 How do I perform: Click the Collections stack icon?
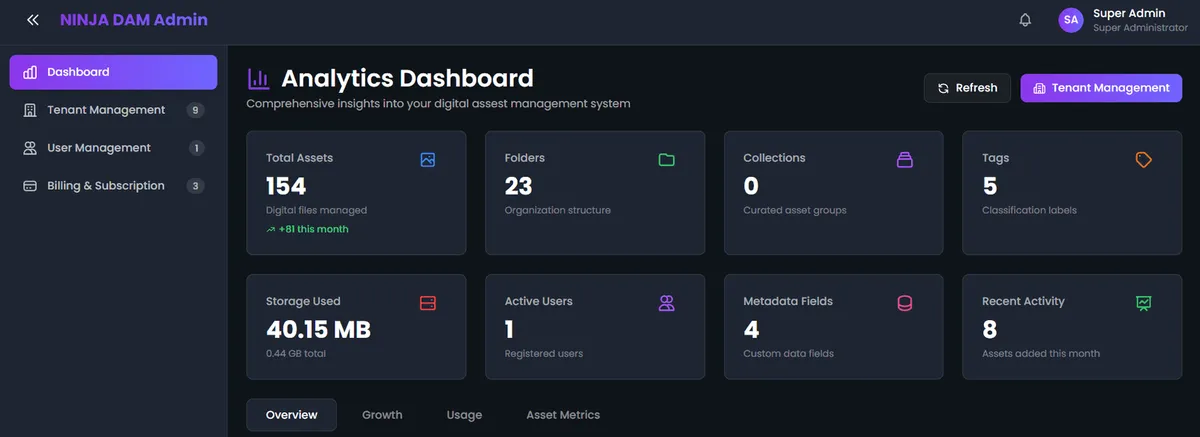click(905, 159)
